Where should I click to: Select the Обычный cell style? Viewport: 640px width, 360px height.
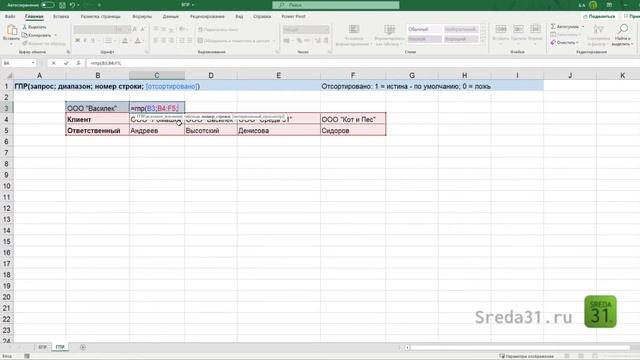coord(424,29)
